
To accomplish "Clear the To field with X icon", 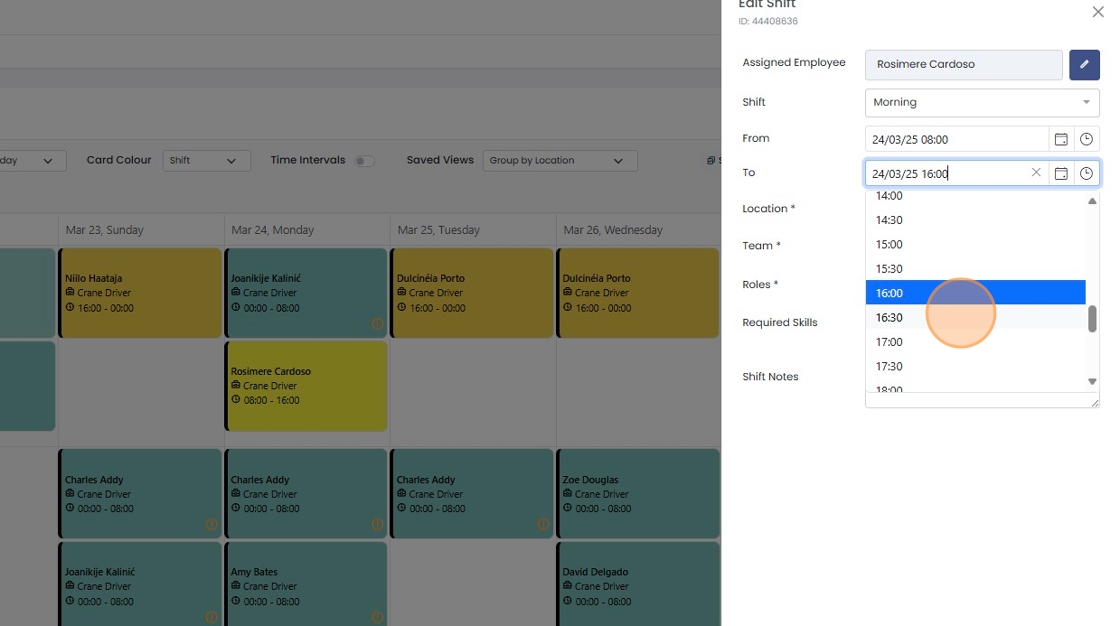I will pyautogui.click(x=1036, y=173).
